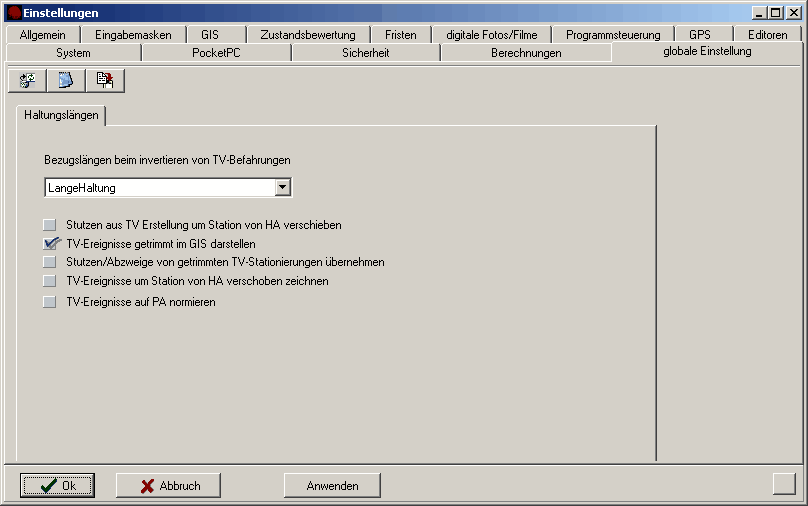The image size is (808, 506).
Task: Enable Stutzen aus TV Erstellung verschieben checkbox
Action: point(49,225)
